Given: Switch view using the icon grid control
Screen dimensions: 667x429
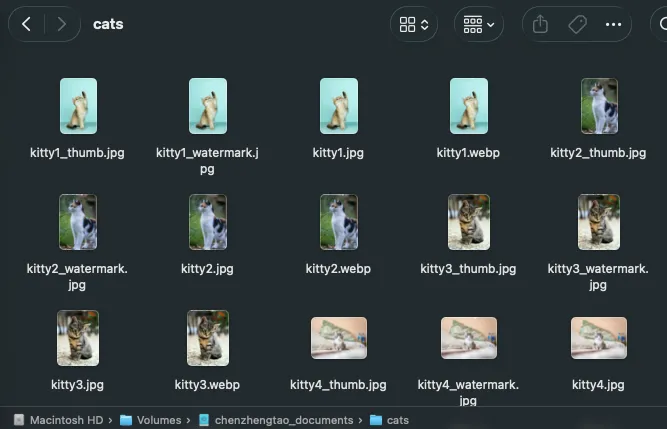Looking at the screenshot, I should 413,24.
